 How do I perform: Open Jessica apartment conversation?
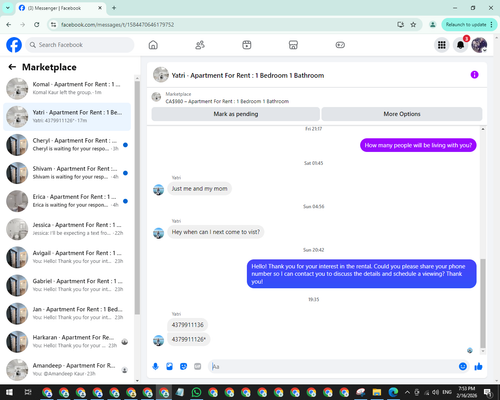(x=67, y=229)
